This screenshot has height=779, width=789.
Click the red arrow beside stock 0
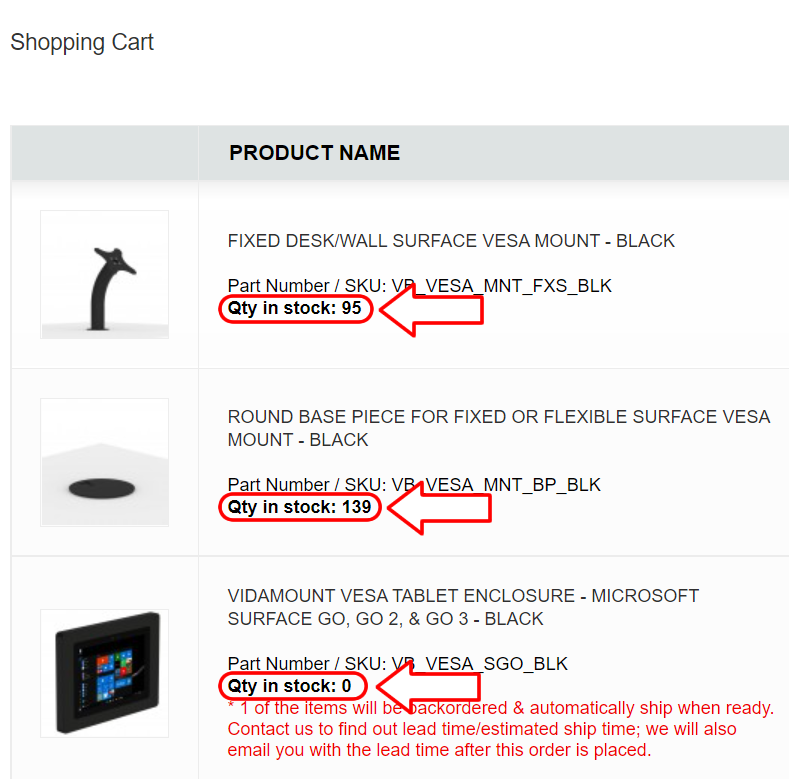[429, 687]
